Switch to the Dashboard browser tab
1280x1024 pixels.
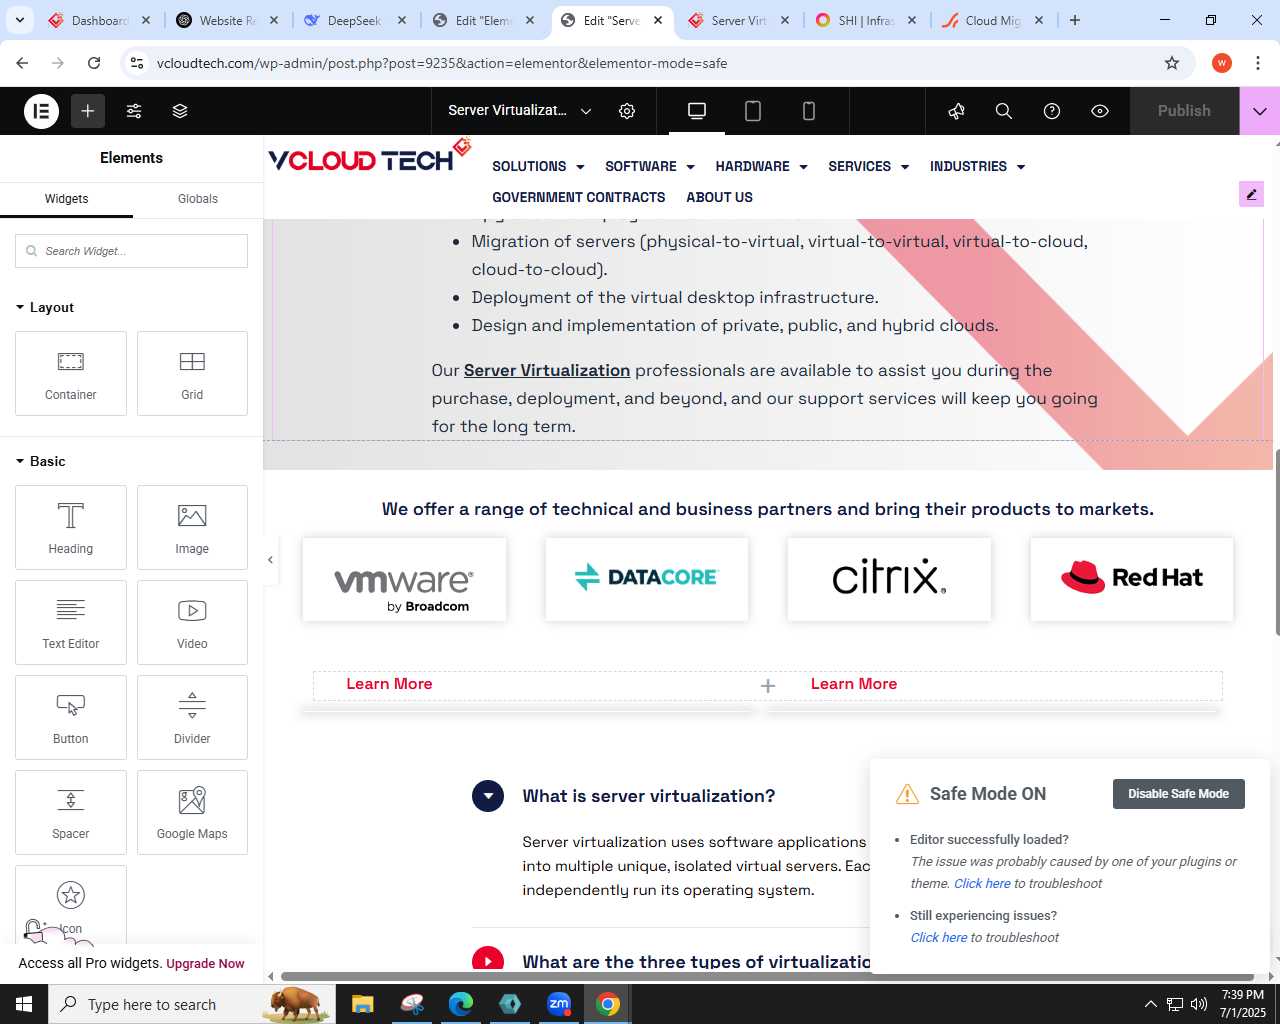[x=99, y=20]
